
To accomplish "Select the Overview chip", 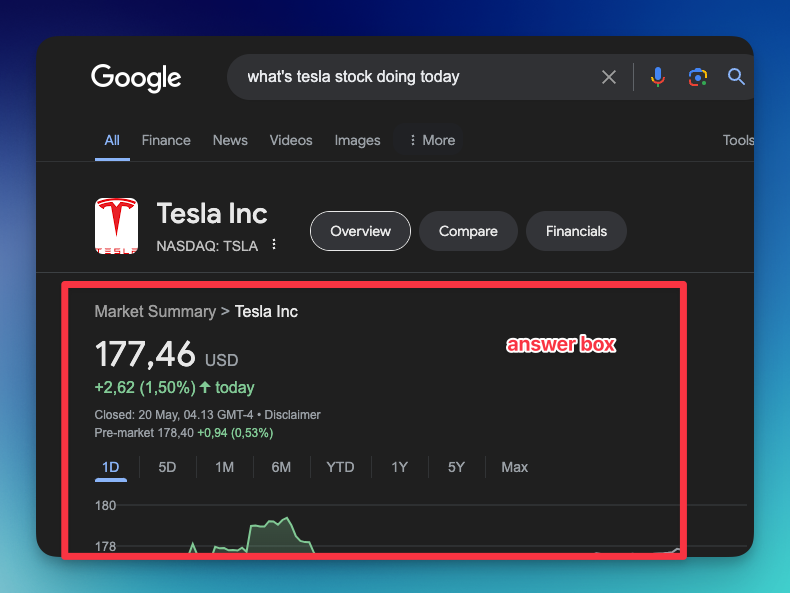I will coord(360,231).
